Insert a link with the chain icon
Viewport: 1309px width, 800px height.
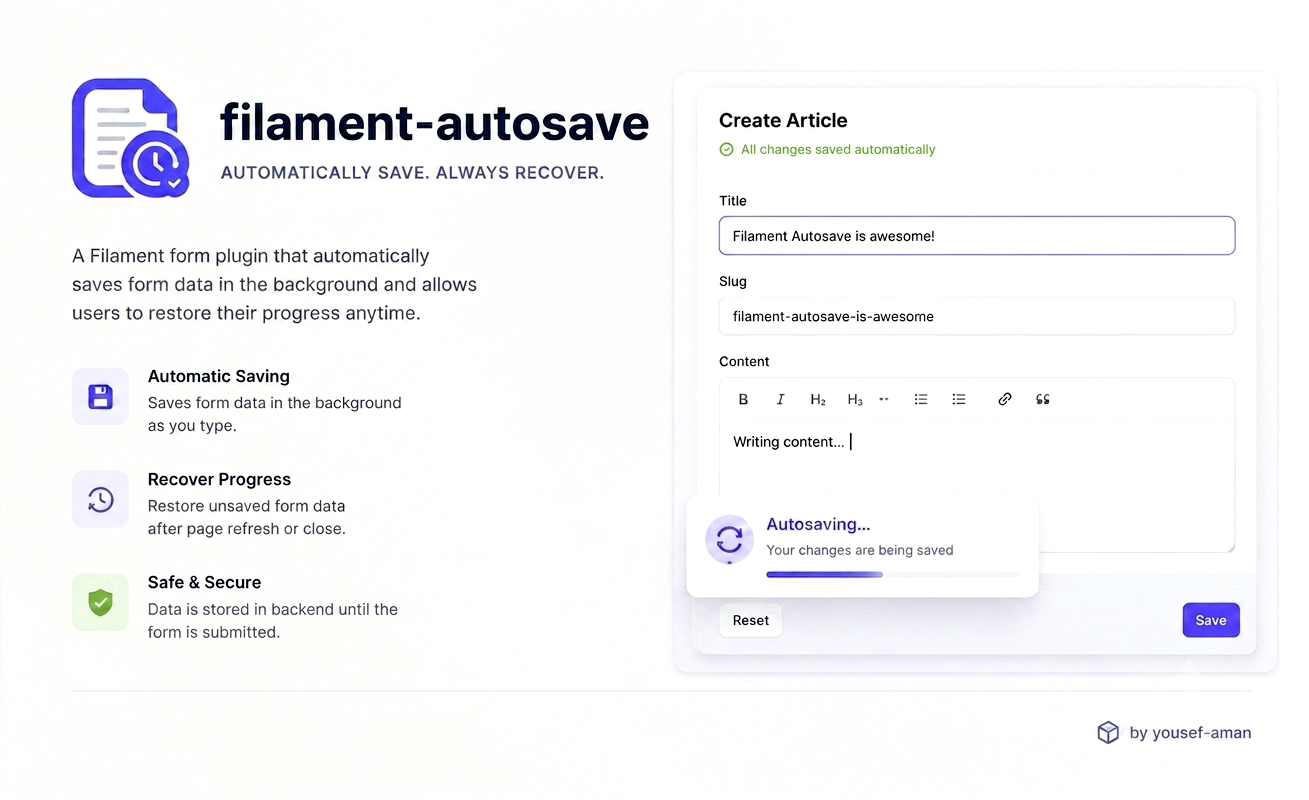(1005, 399)
